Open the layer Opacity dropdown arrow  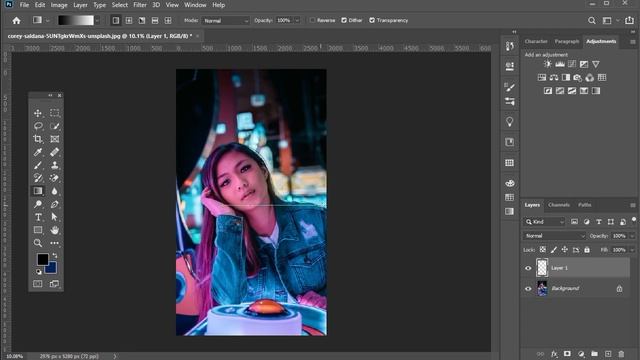click(x=632, y=236)
